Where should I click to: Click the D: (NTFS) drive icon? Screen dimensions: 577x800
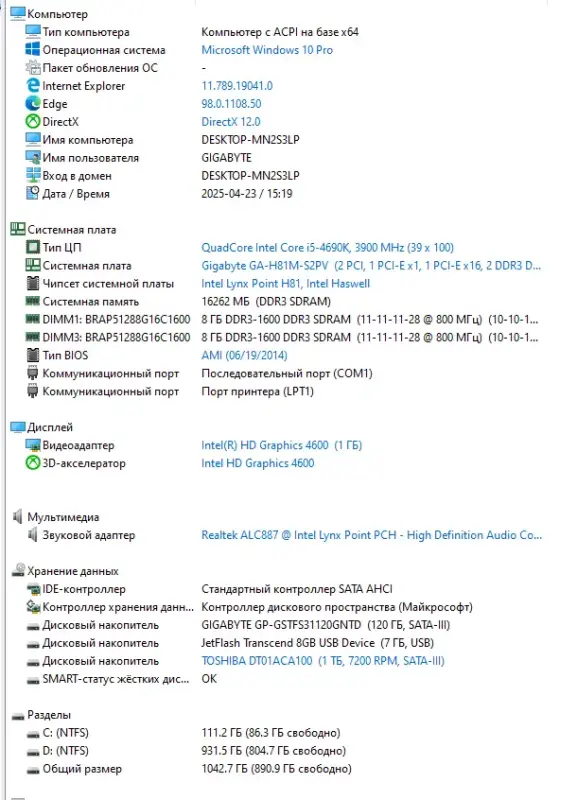33,752
